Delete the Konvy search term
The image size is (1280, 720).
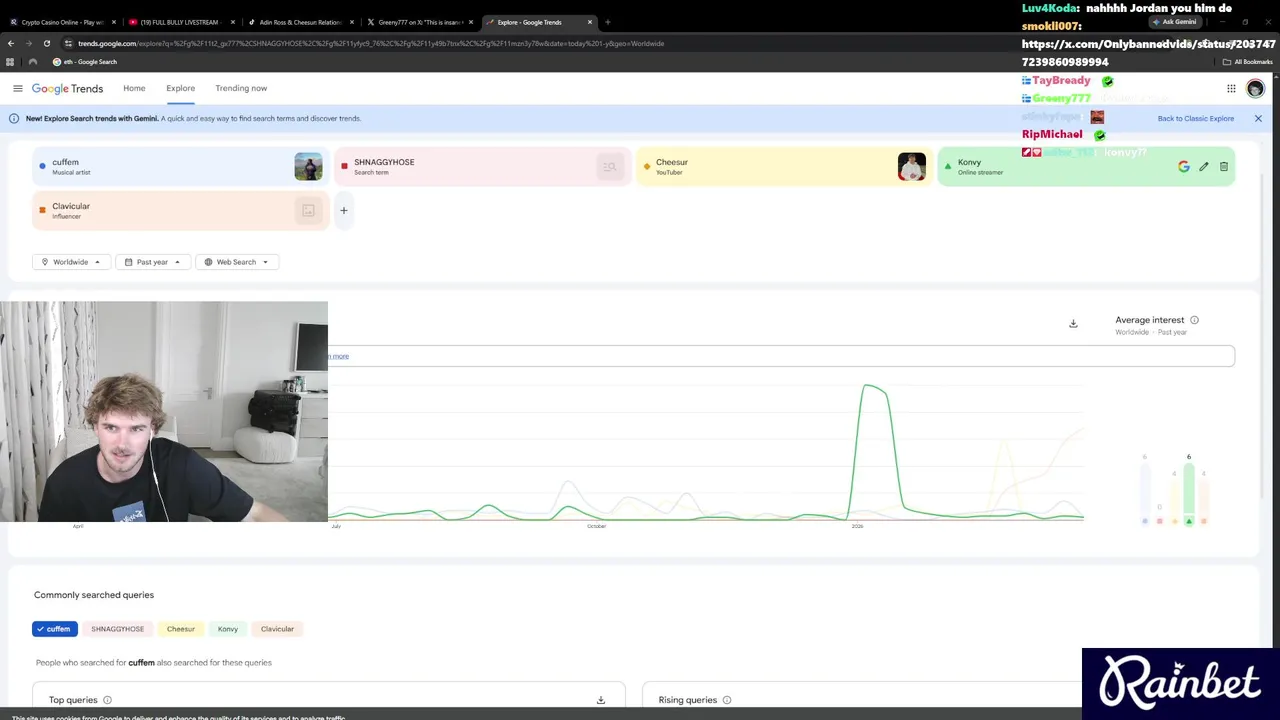[1224, 167]
